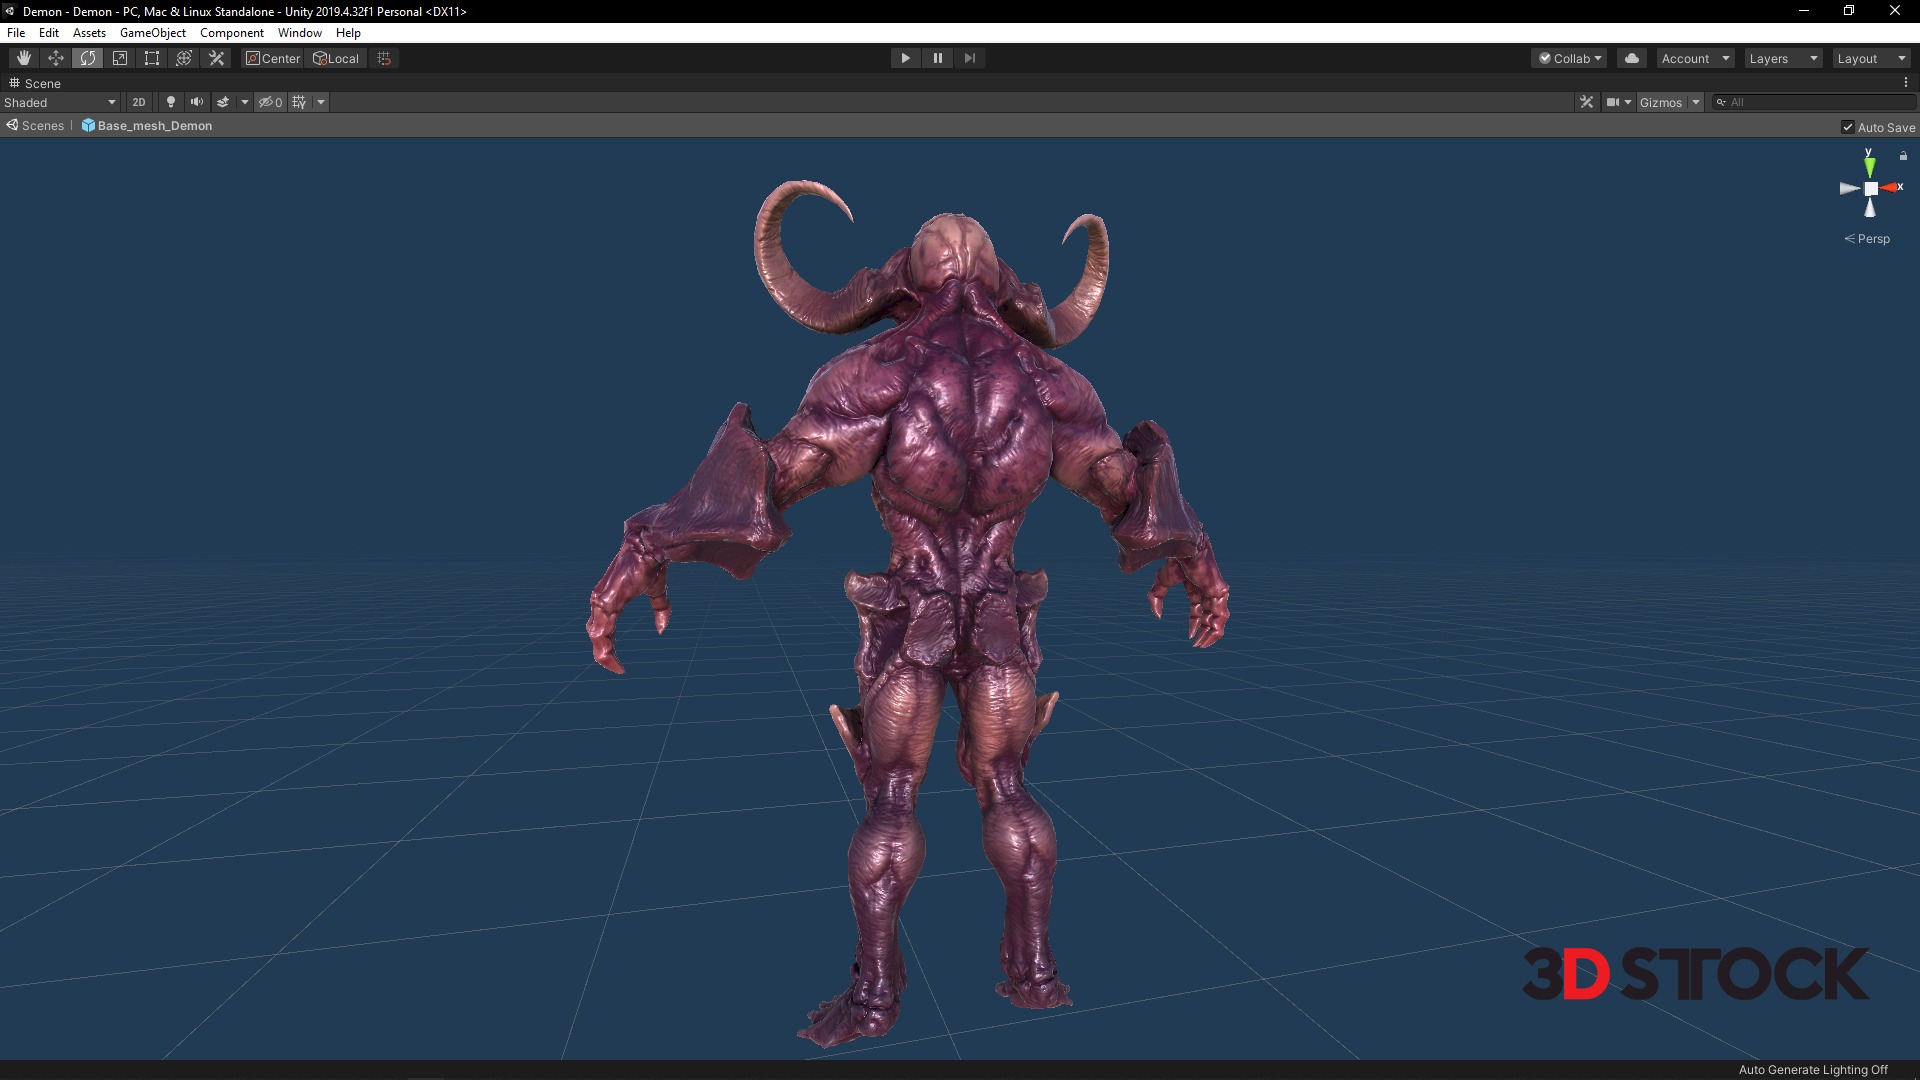Click the green Y axis cone
Viewport: 1920px width, 1080px height.
[x=1869, y=166]
